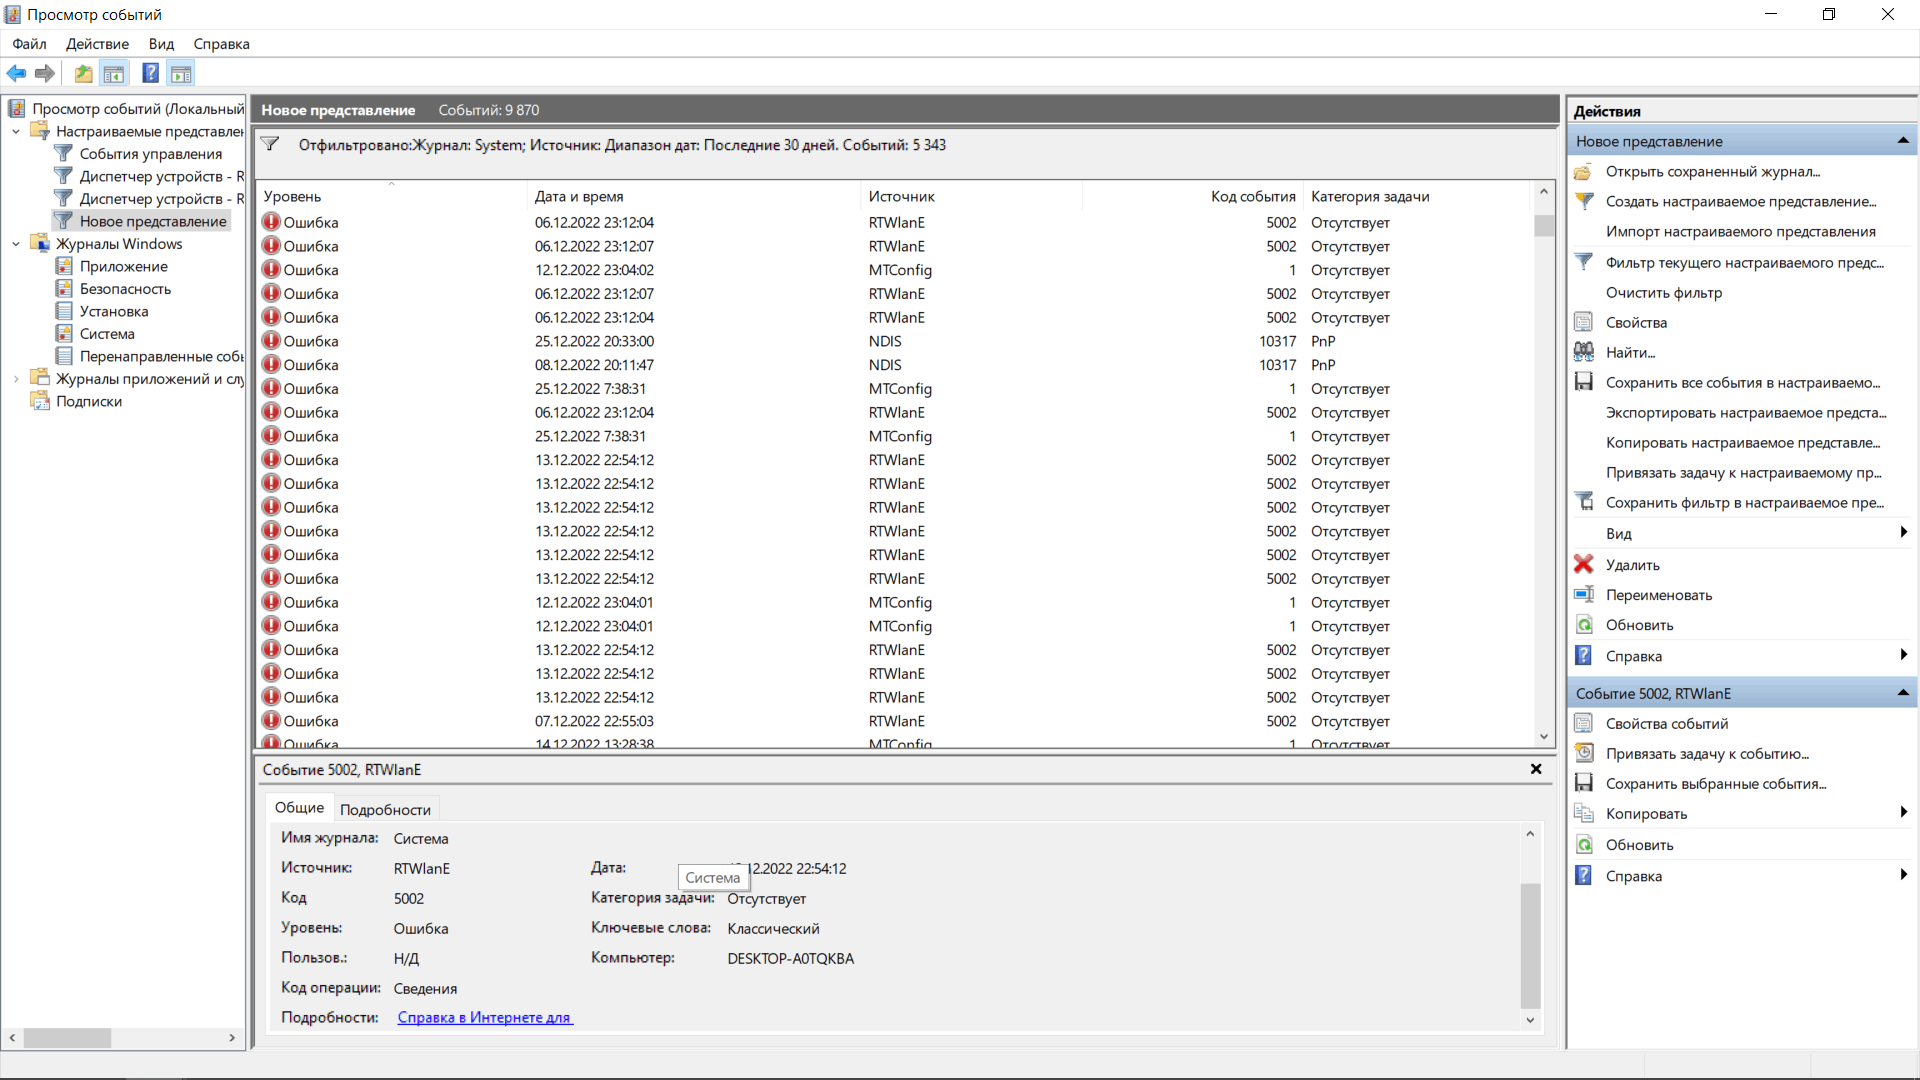Click the tree pane horizontal scrollbar right arrow
The image size is (1920, 1080).
coord(232,1038)
